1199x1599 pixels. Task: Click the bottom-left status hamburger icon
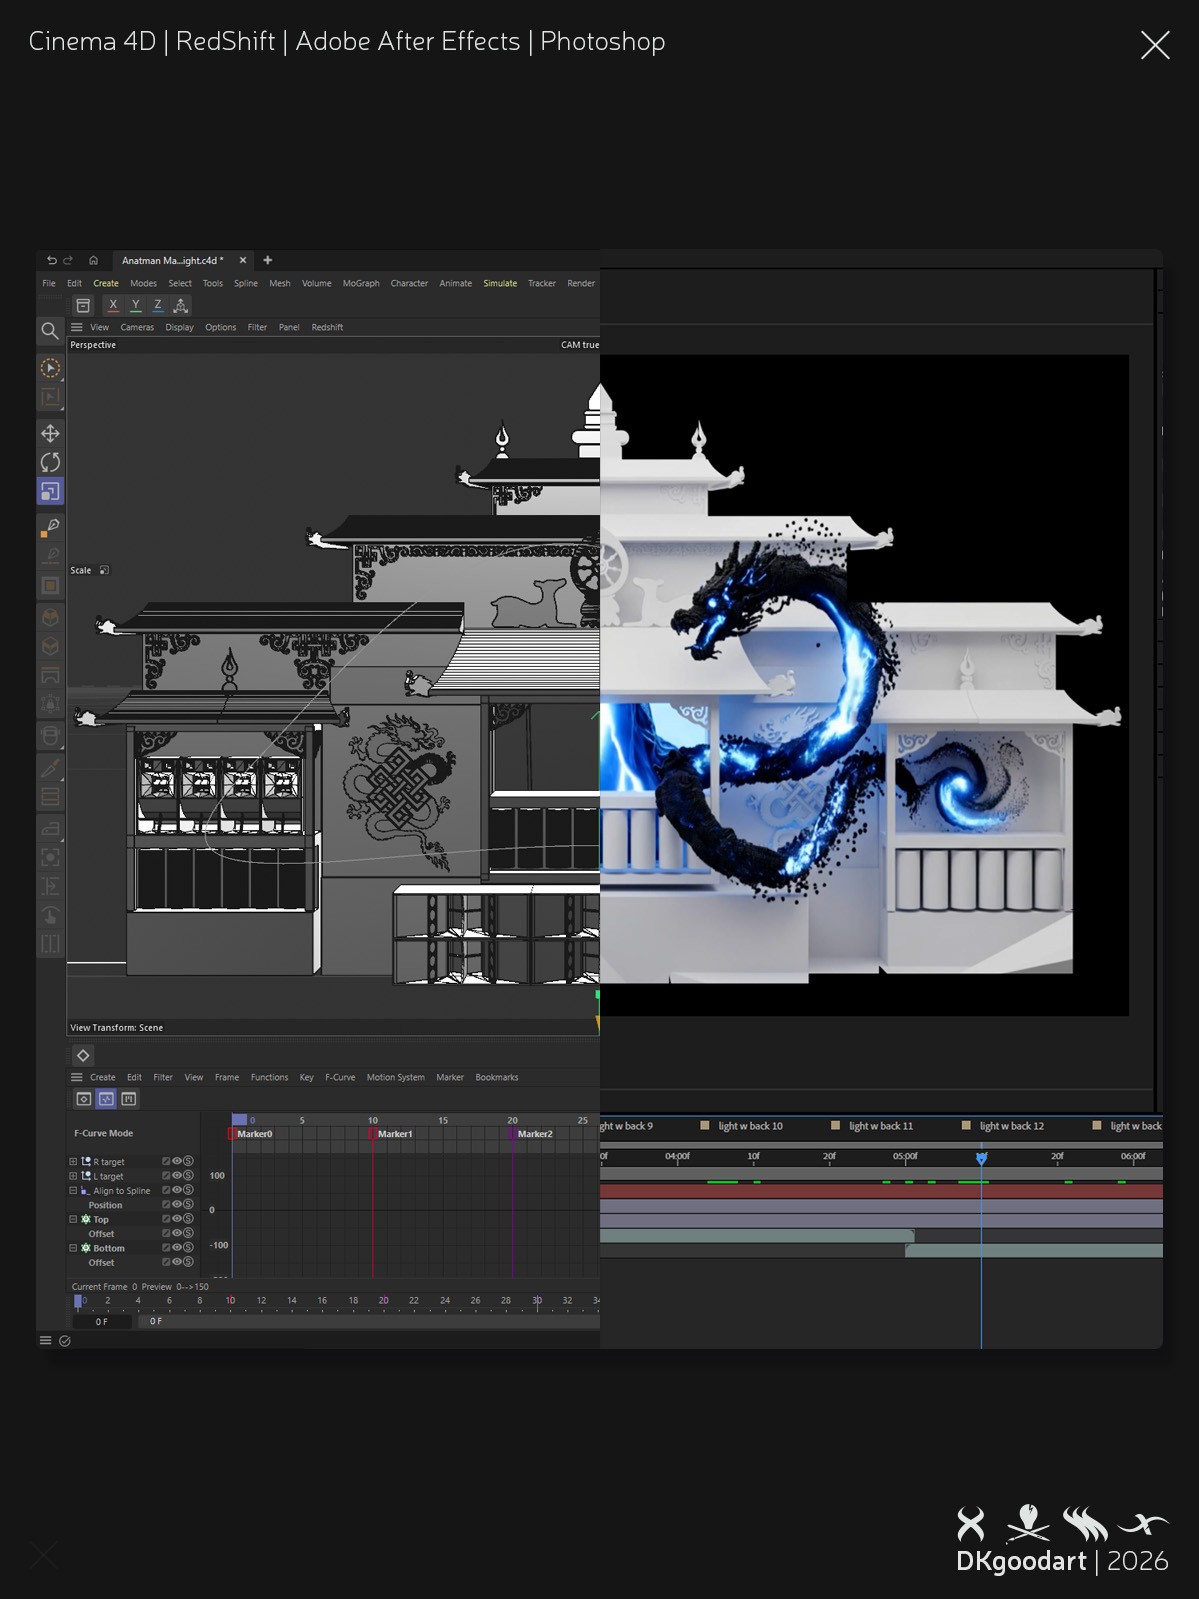pyautogui.click(x=45, y=1341)
